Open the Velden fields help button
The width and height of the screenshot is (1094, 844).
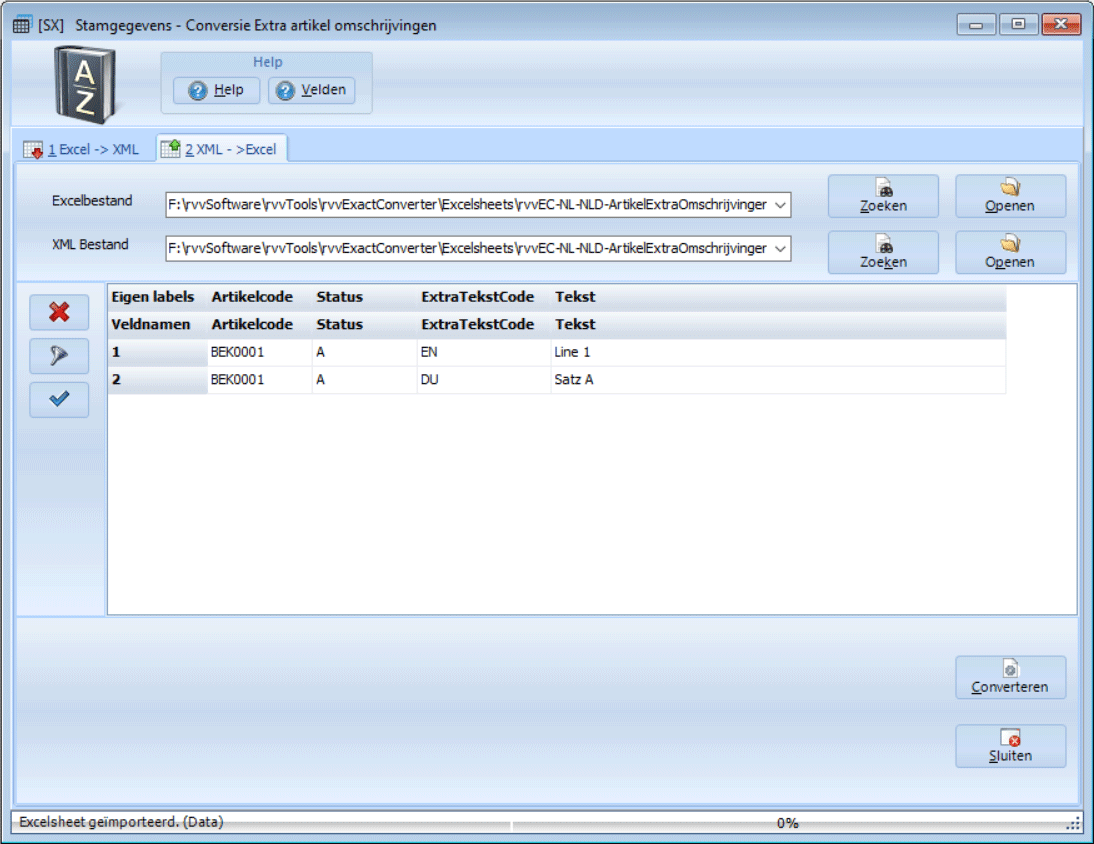(311, 90)
